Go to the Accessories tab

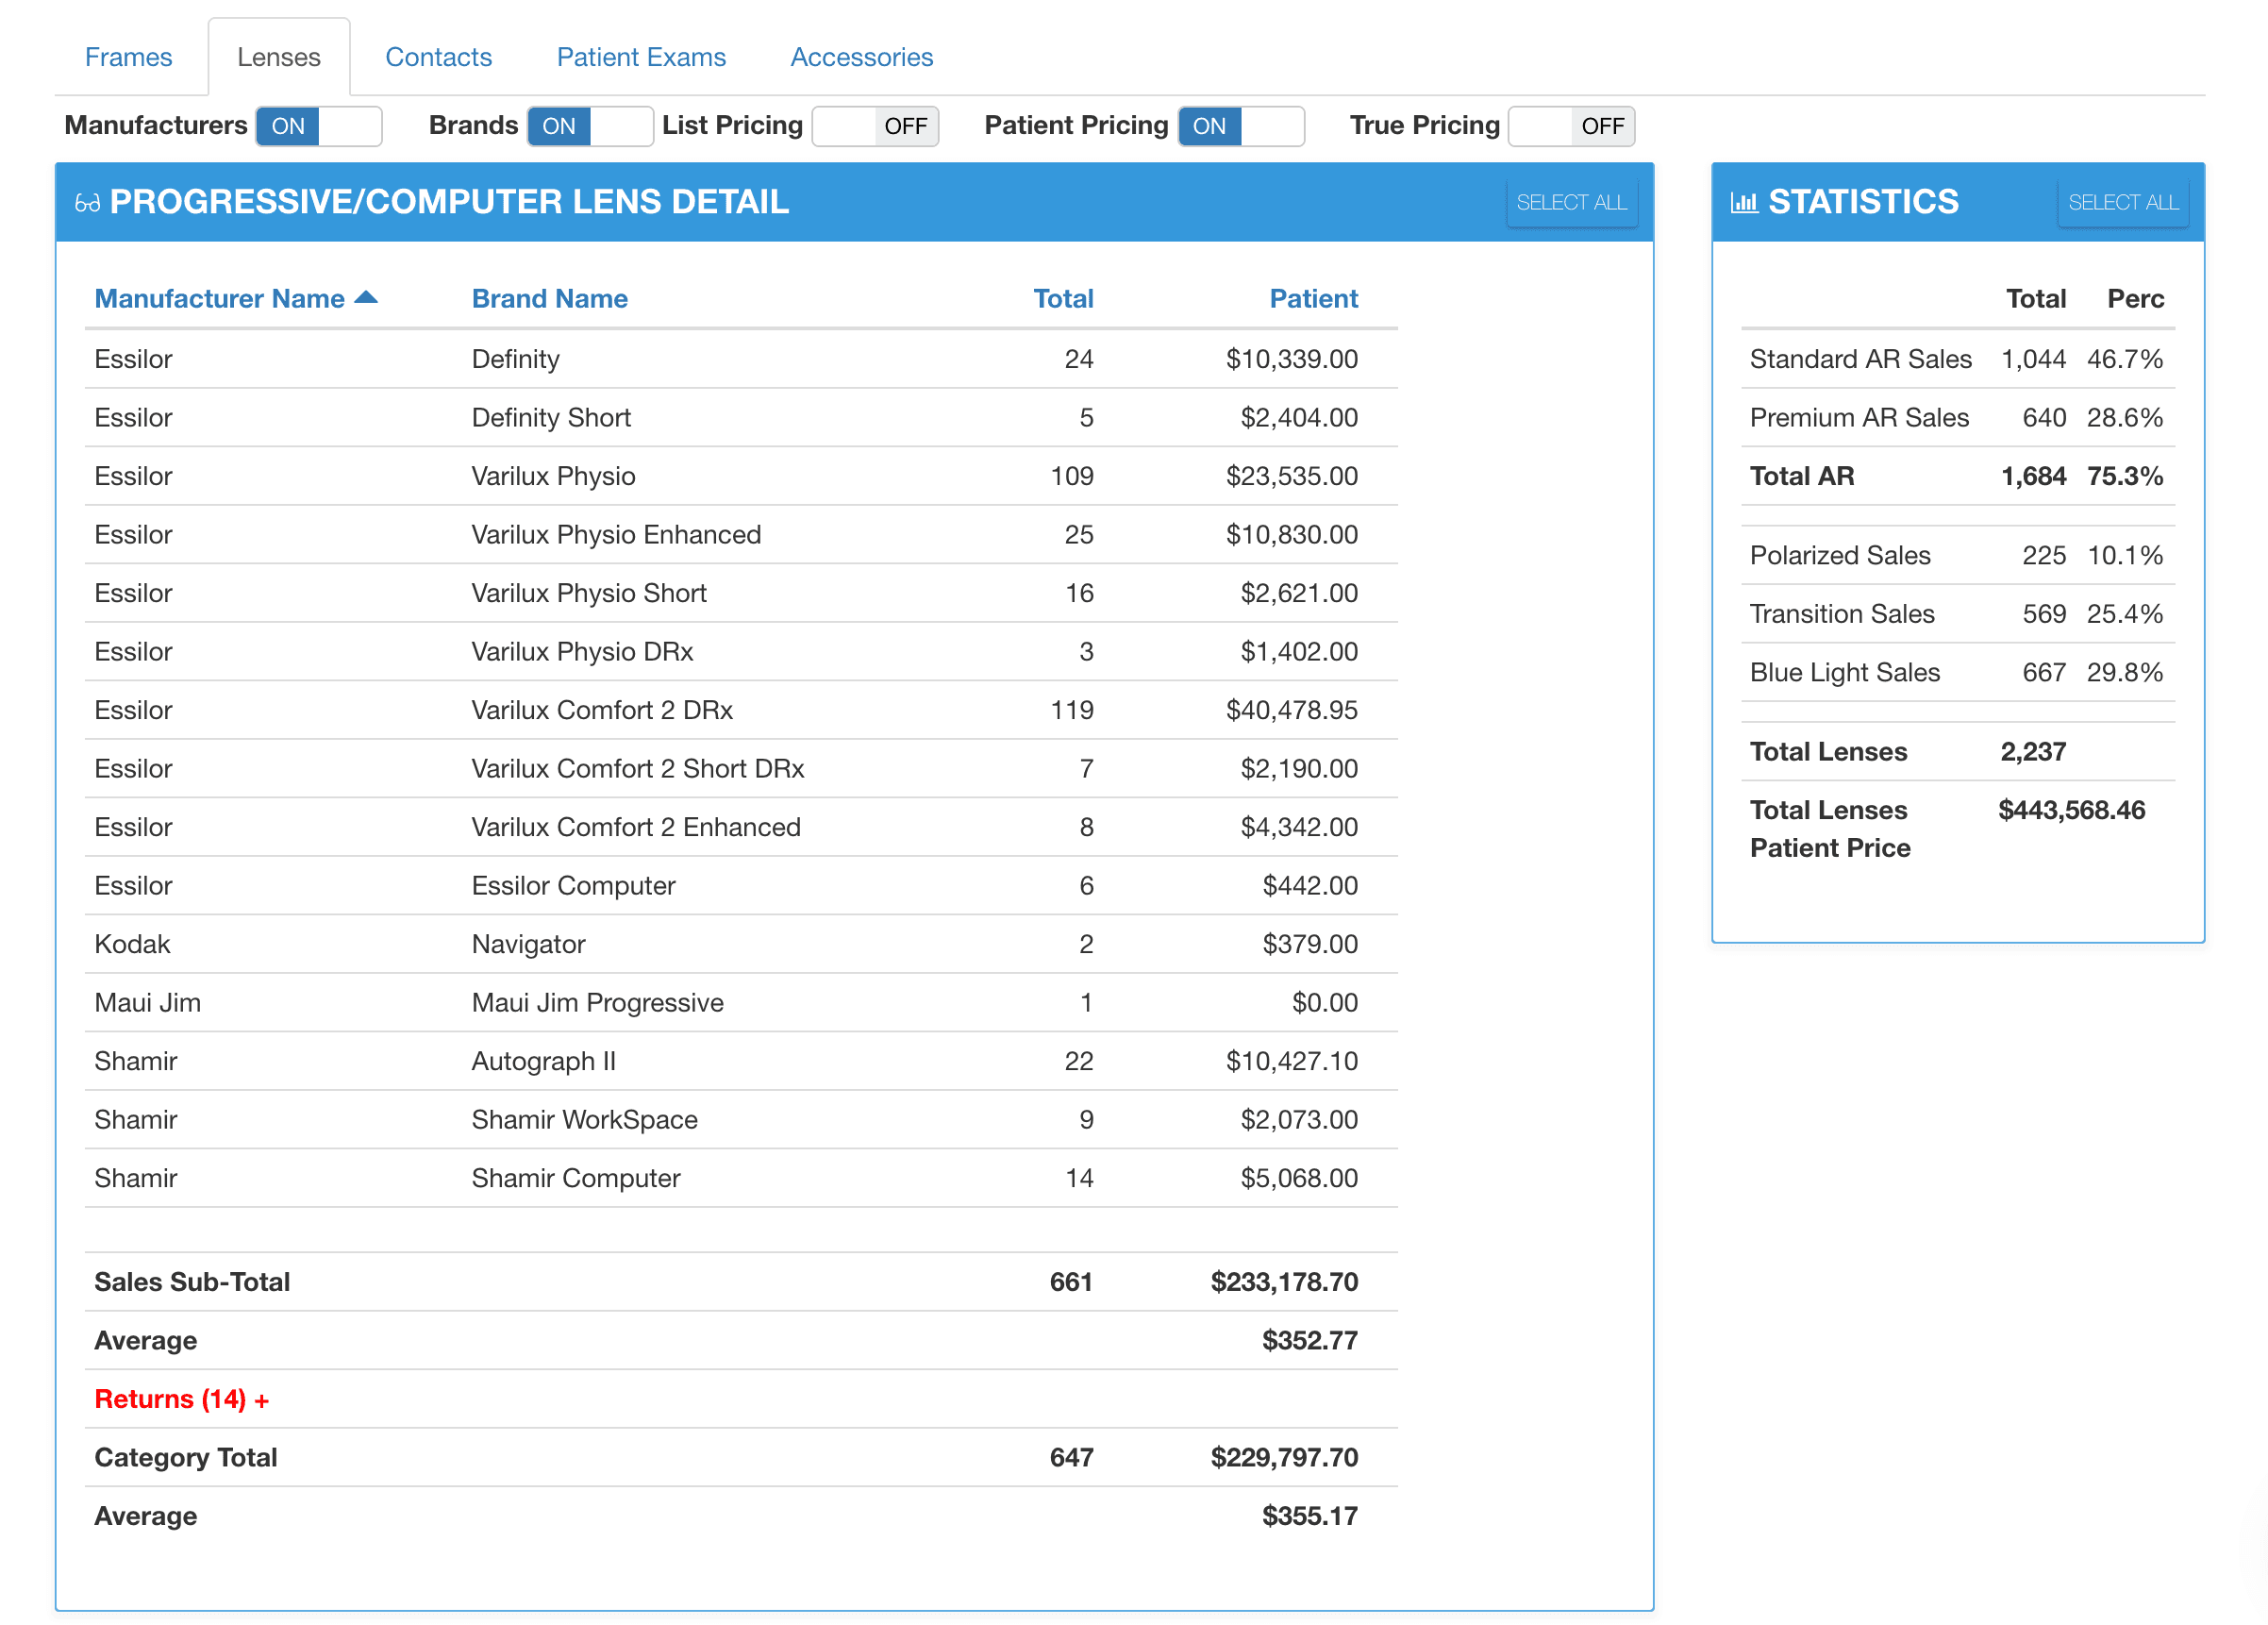tap(861, 57)
